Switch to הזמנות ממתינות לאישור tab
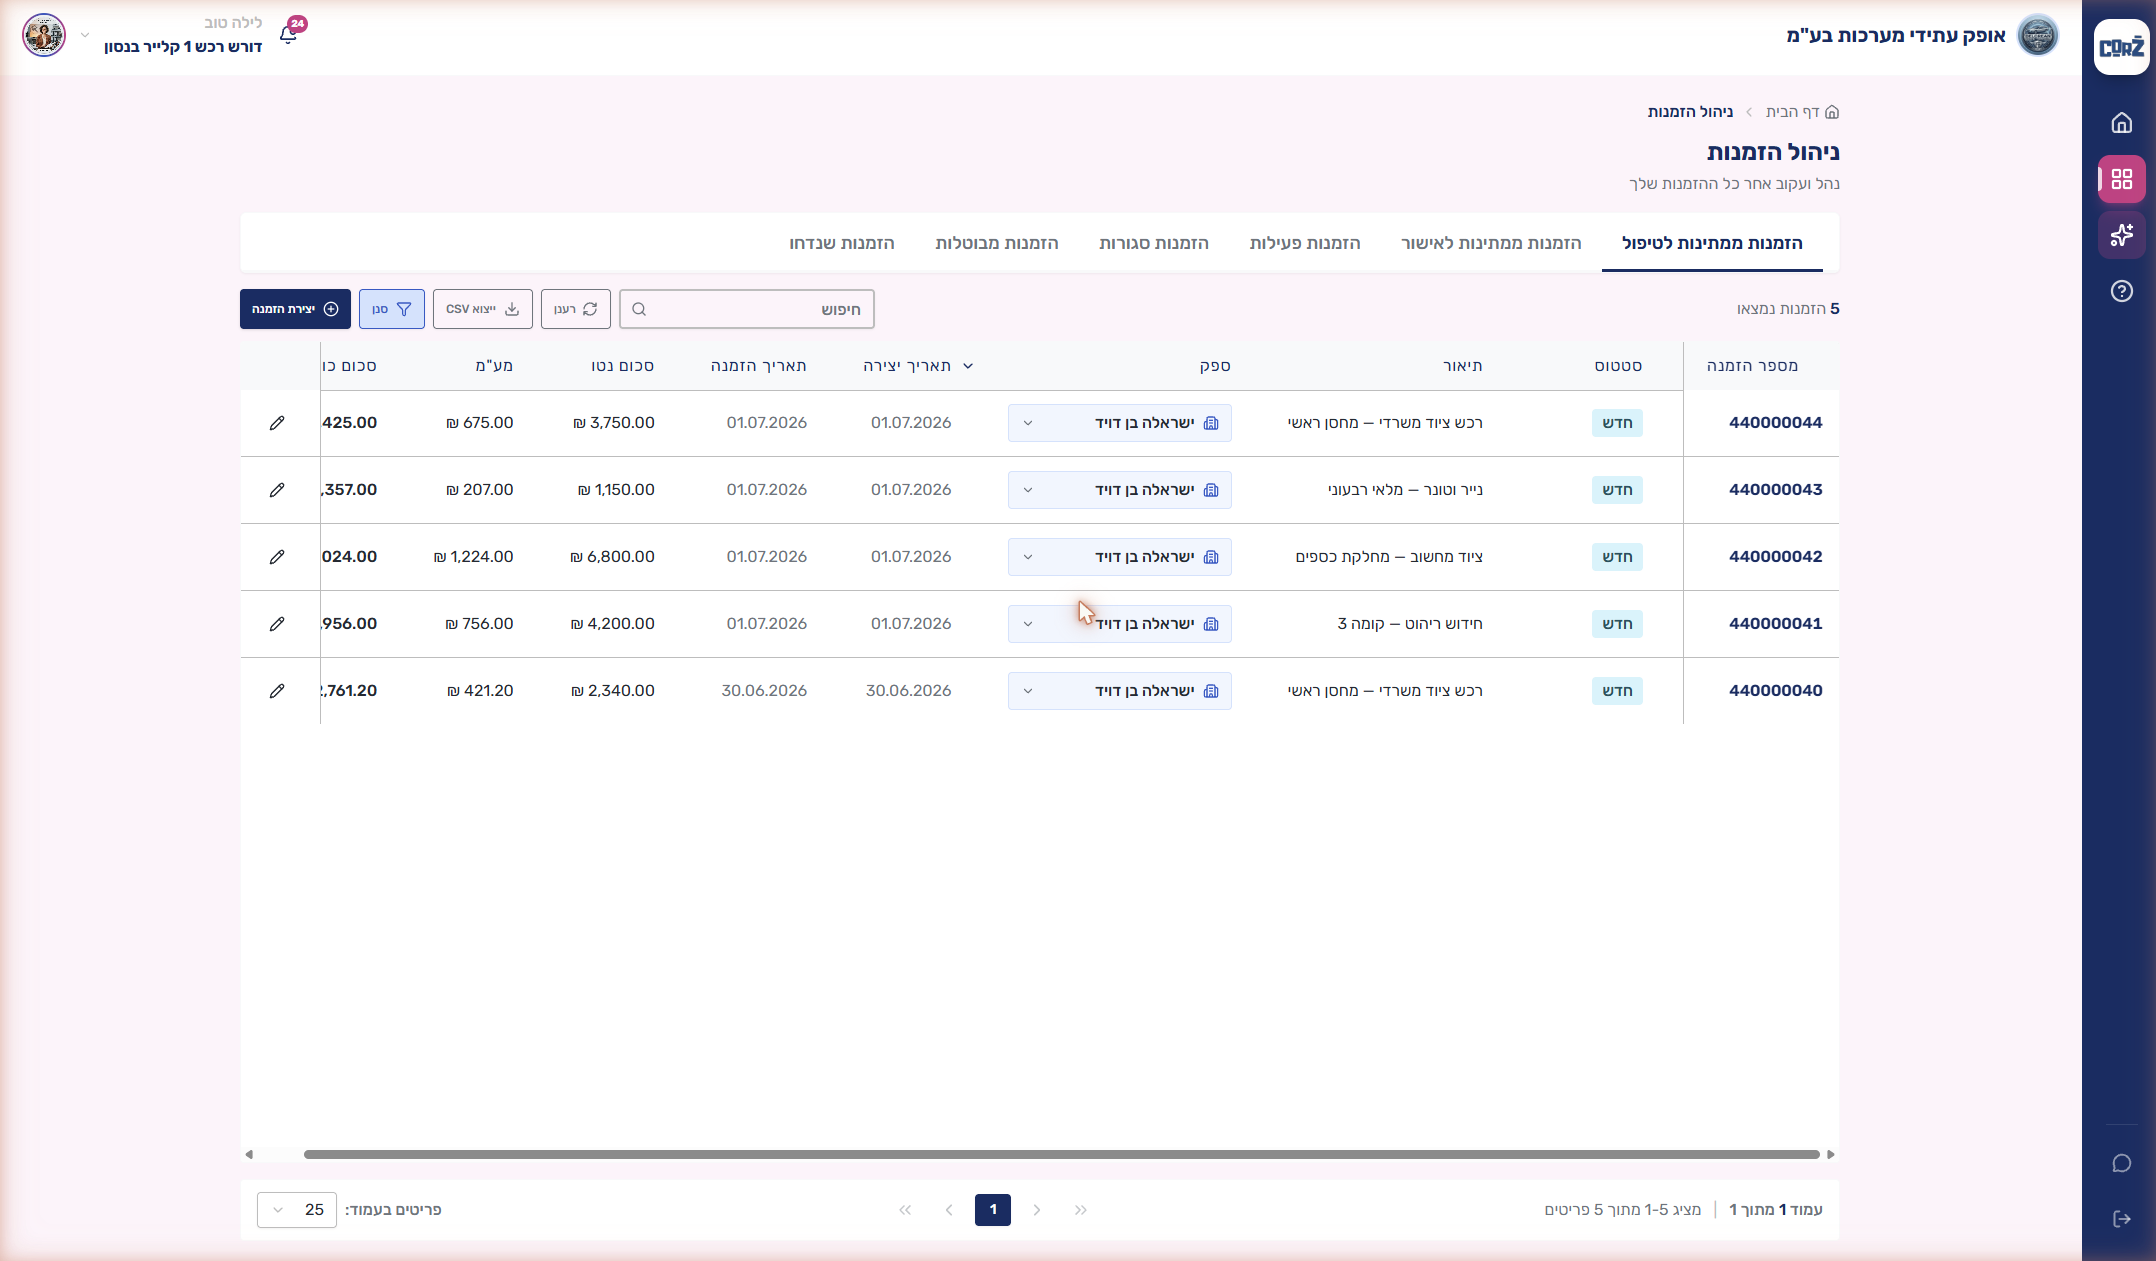This screenshot has height=1261, width=2156. 1491,243
